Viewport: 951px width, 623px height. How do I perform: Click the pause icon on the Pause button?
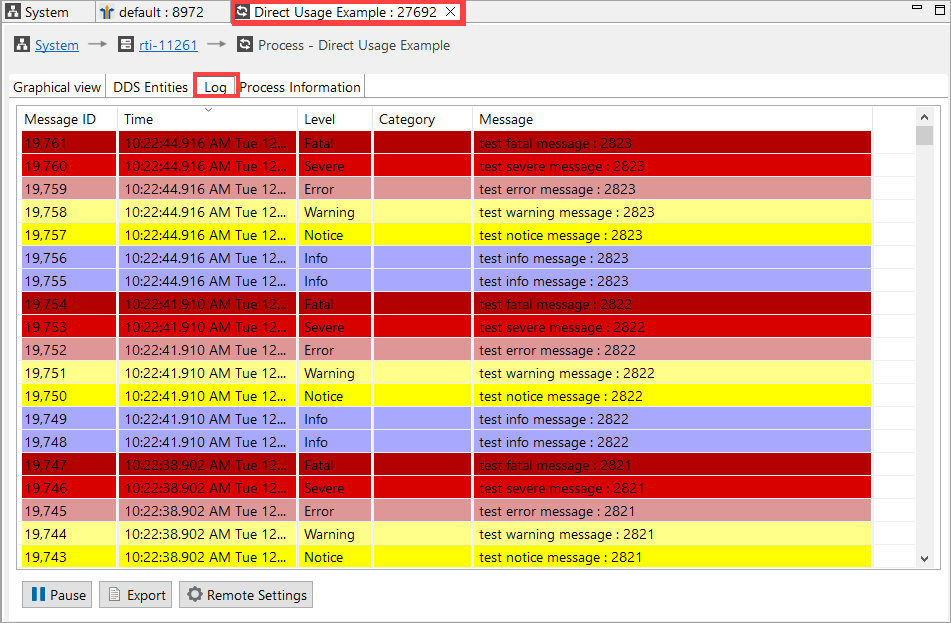tap(38, 594)
